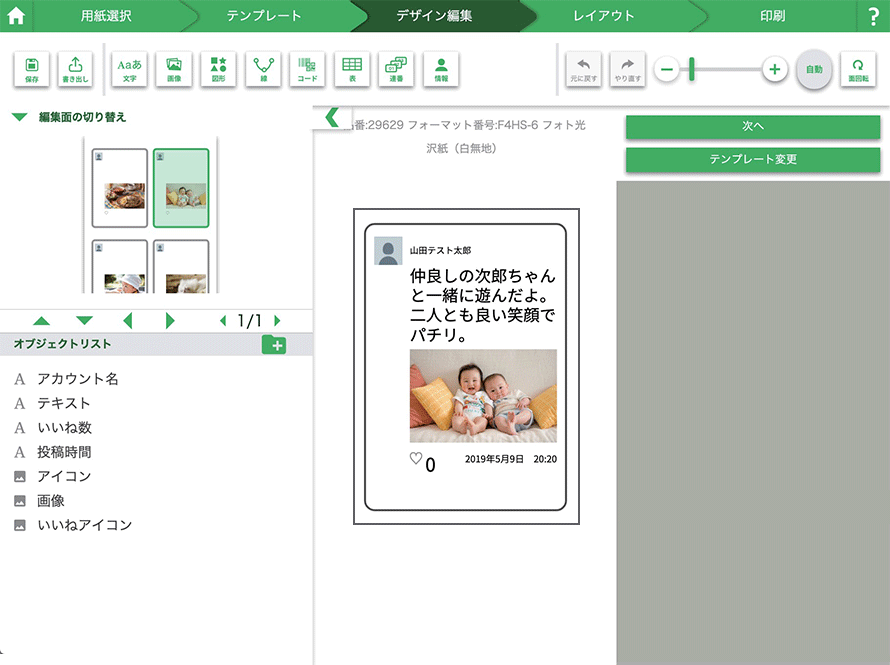Select the 線 line tool
Image resolution: width=890 pixels, height=665 pixels.
(x=263, y=69)
